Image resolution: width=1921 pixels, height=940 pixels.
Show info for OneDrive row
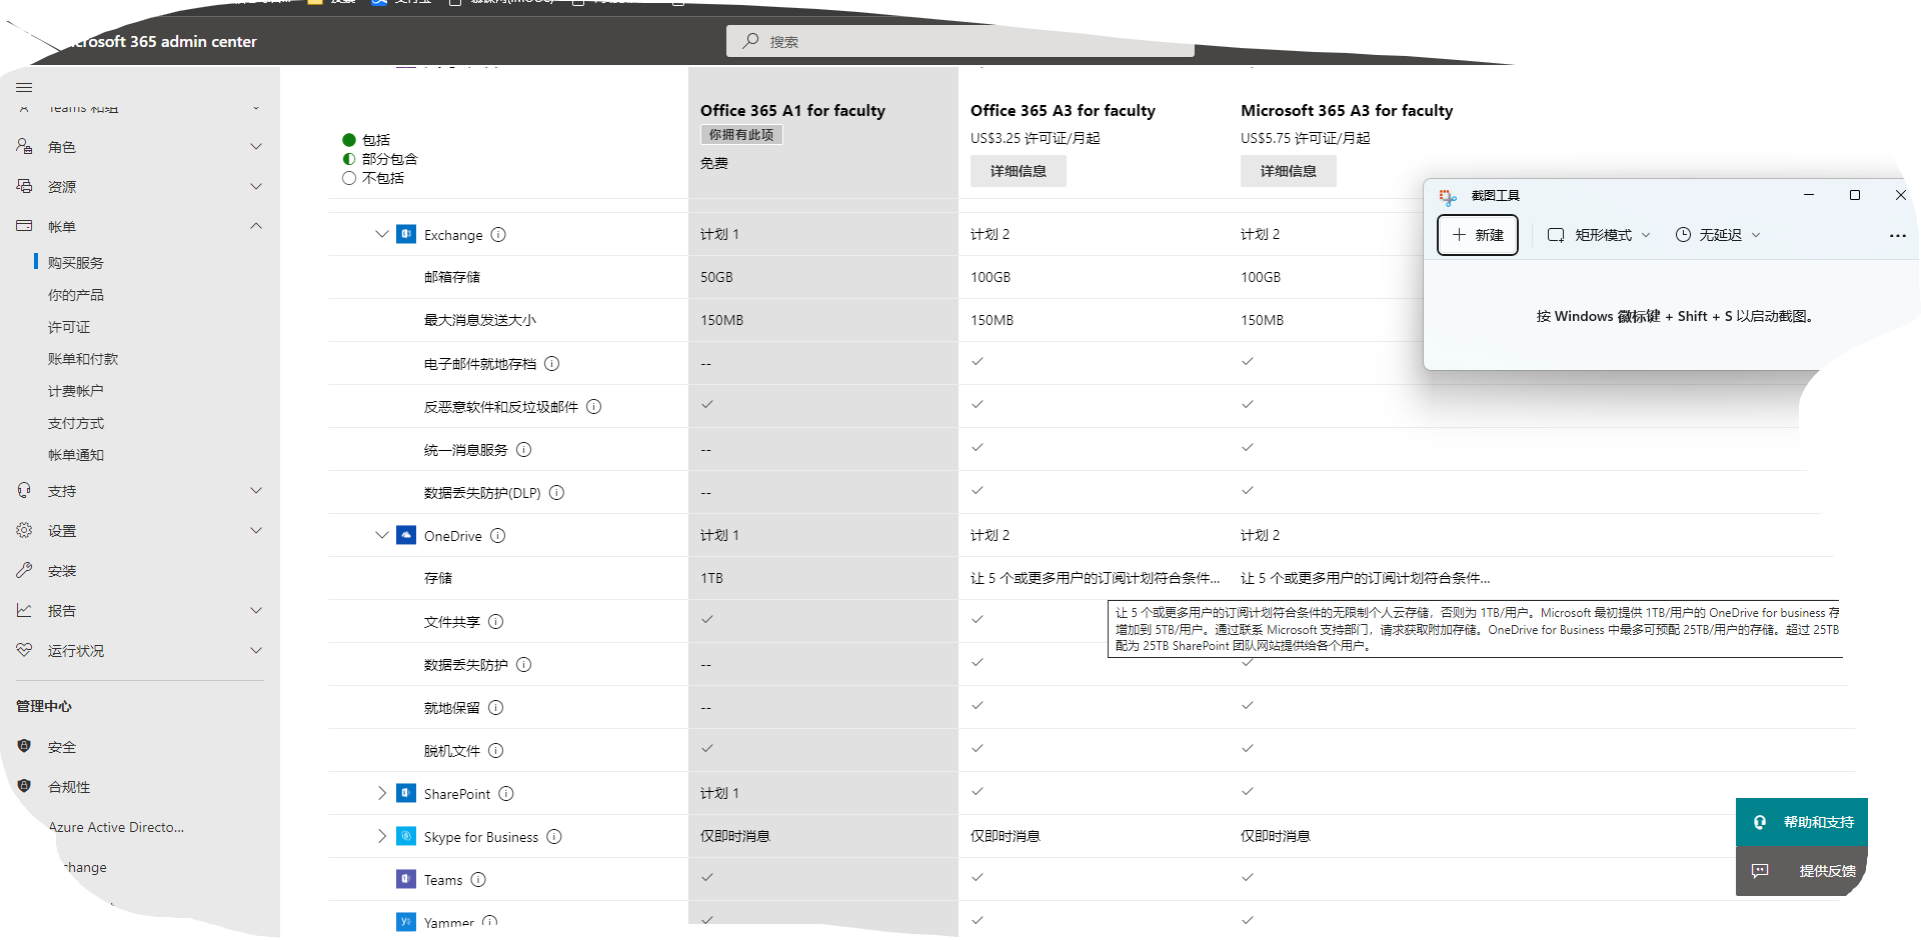498,536
